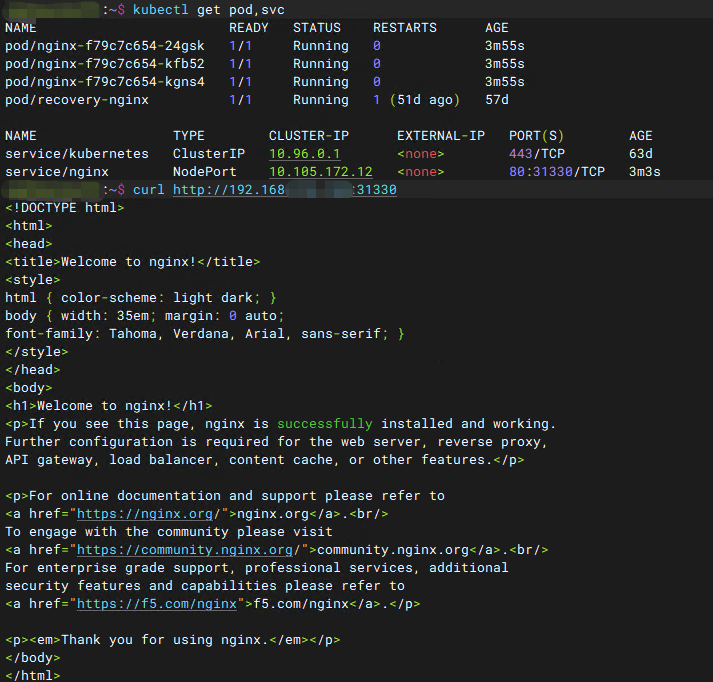
Task: Click 'For online documentation and support' line
Action: click(x=225, y=496)
